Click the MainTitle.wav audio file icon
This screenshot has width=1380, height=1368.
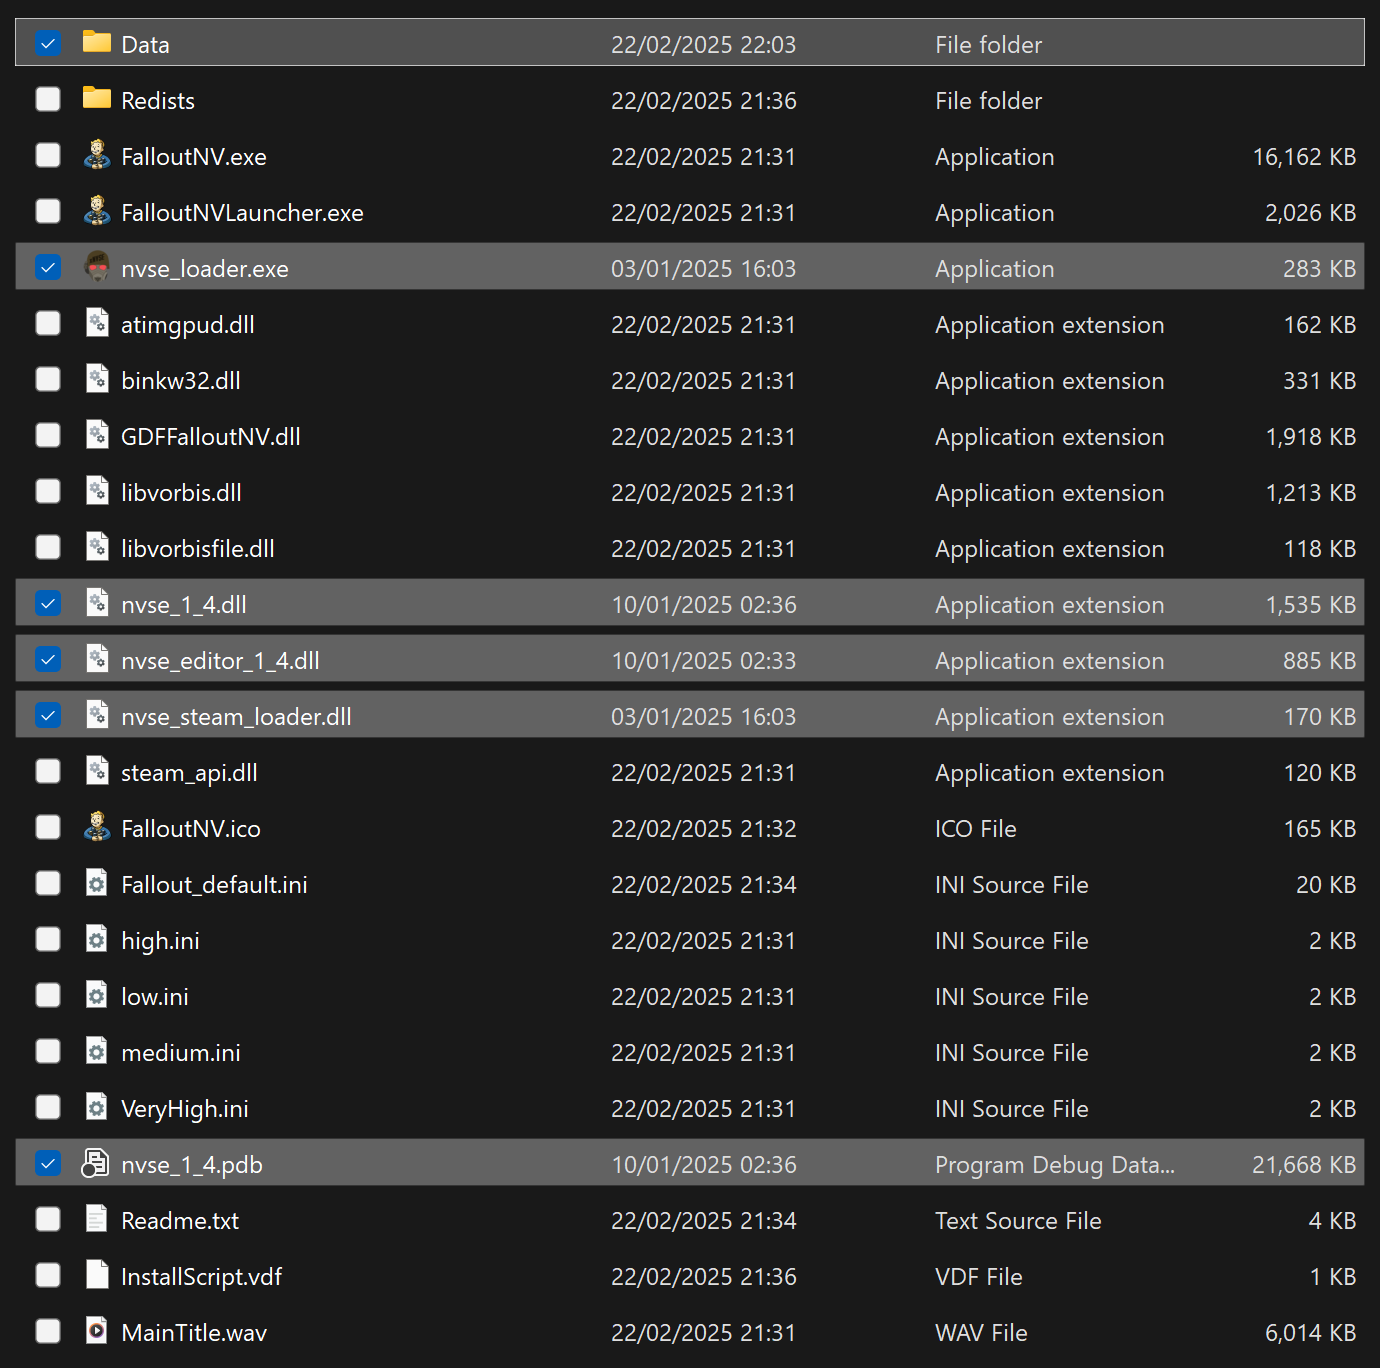coord(97,1331)
